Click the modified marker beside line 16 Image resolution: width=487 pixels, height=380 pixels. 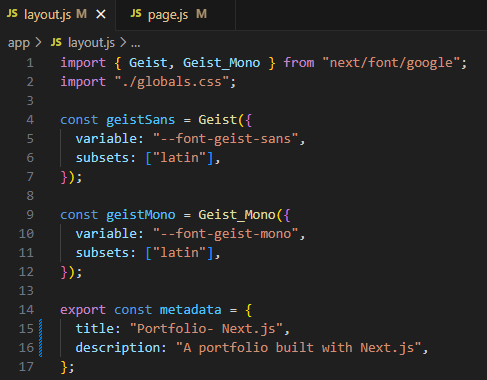[41, 348]
